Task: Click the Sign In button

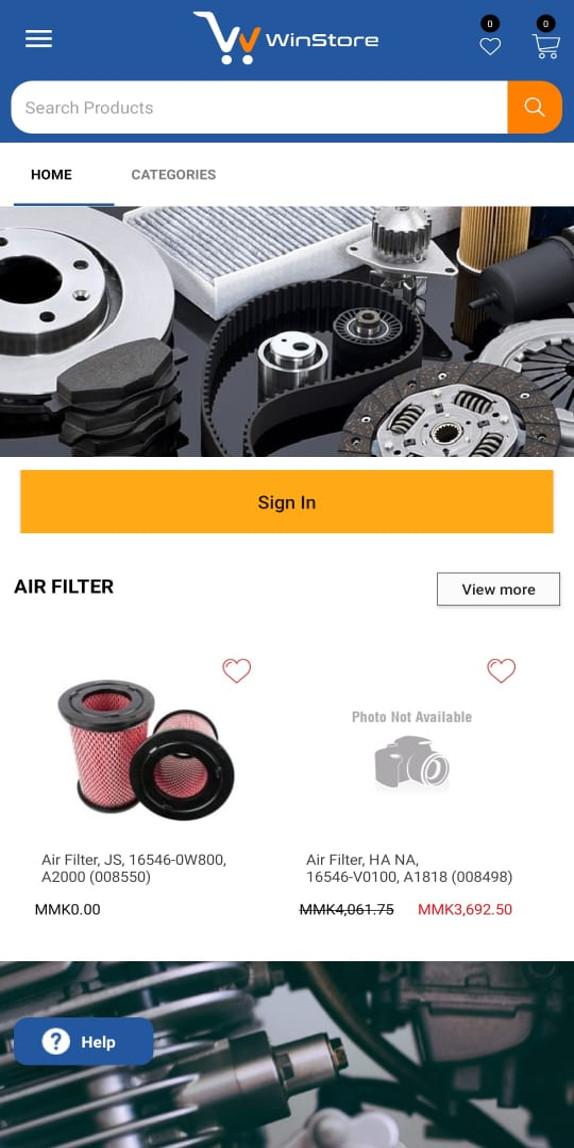Action: pos(287,502)
